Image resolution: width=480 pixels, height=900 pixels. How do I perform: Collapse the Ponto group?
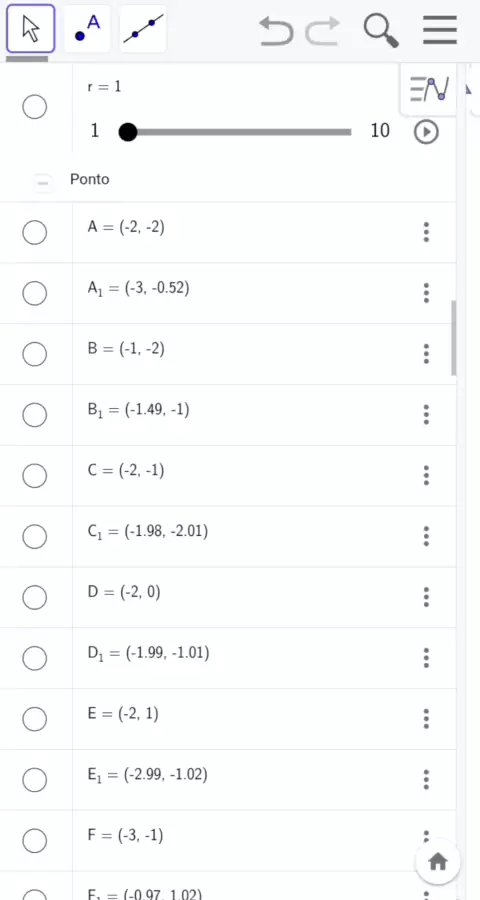tap(42, 183)
